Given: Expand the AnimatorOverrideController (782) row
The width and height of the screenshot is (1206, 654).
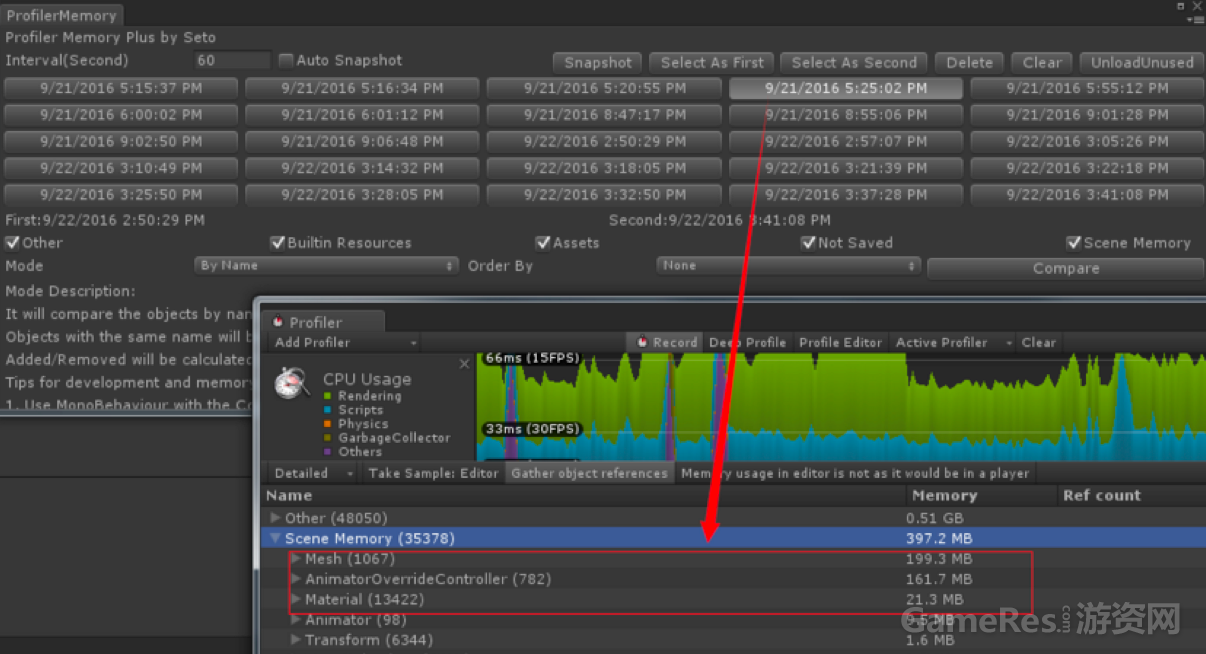Looking at the screenshot, I should [x=296, y=579].
